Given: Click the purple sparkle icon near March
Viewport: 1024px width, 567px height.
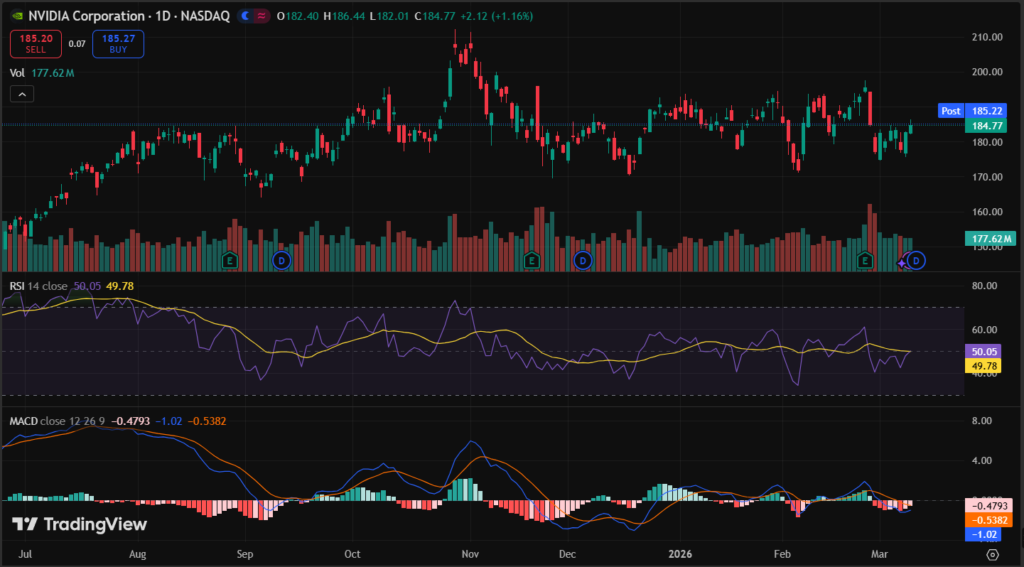Looking at the screenshot, I should (902, 261).
